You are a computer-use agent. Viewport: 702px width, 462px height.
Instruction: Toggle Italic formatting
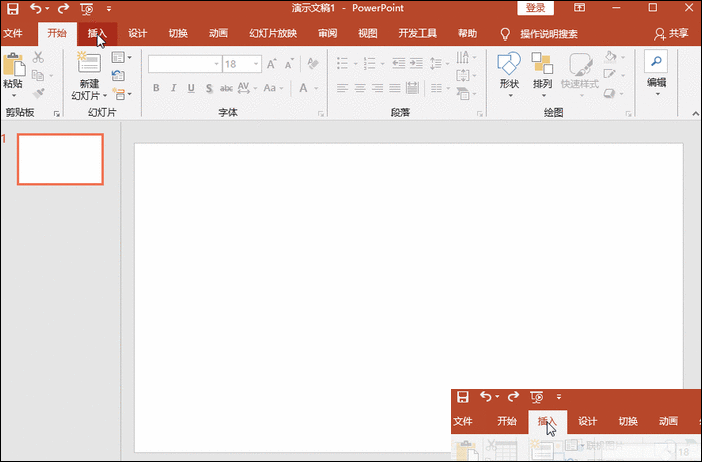click(173, 88)
